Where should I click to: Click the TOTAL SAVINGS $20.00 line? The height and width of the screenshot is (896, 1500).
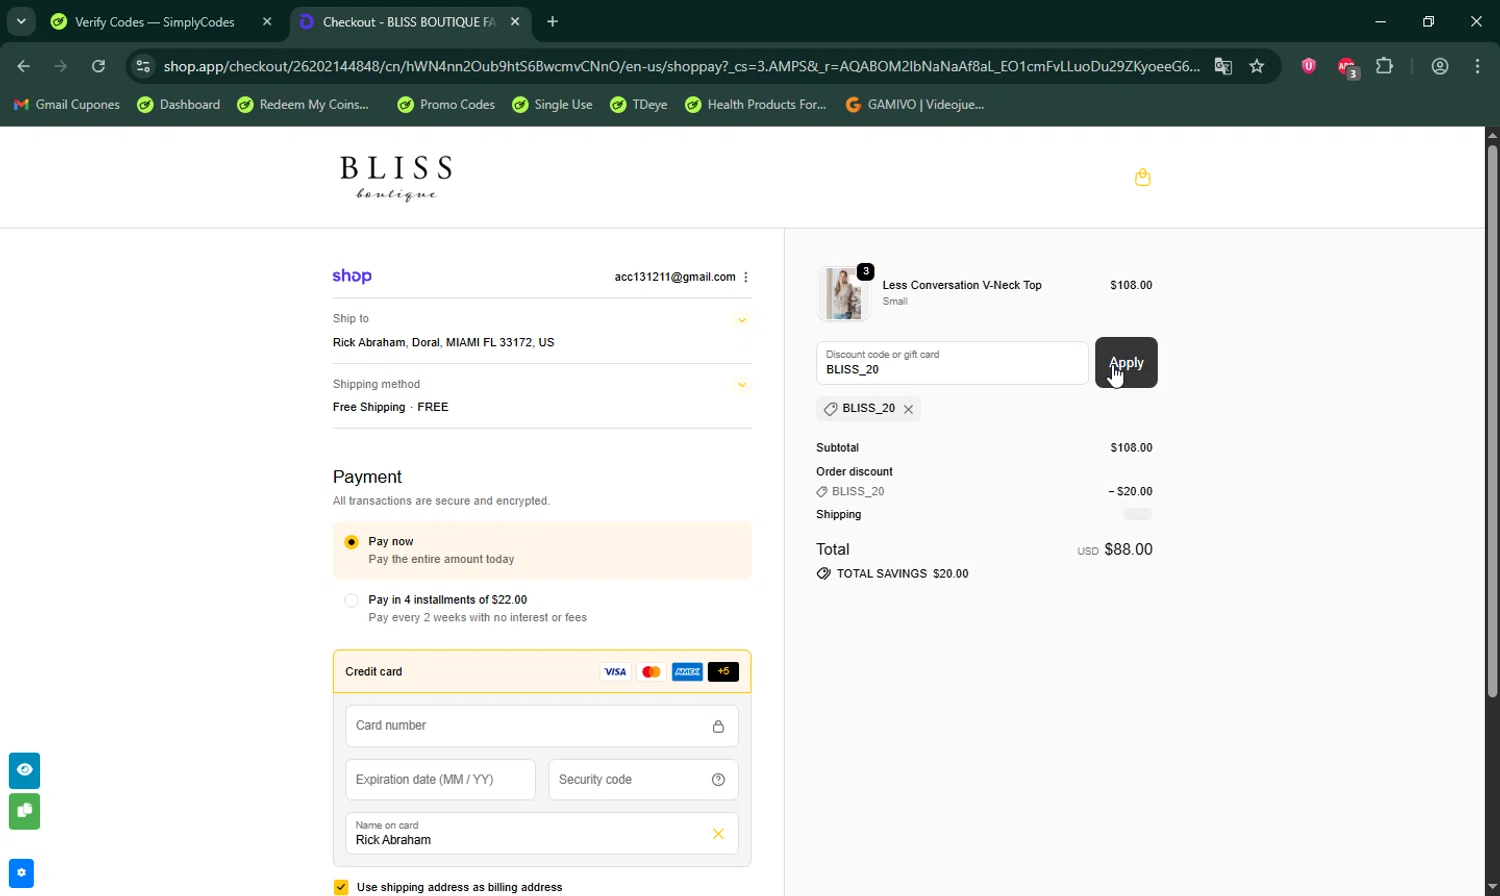click(892, 574)
